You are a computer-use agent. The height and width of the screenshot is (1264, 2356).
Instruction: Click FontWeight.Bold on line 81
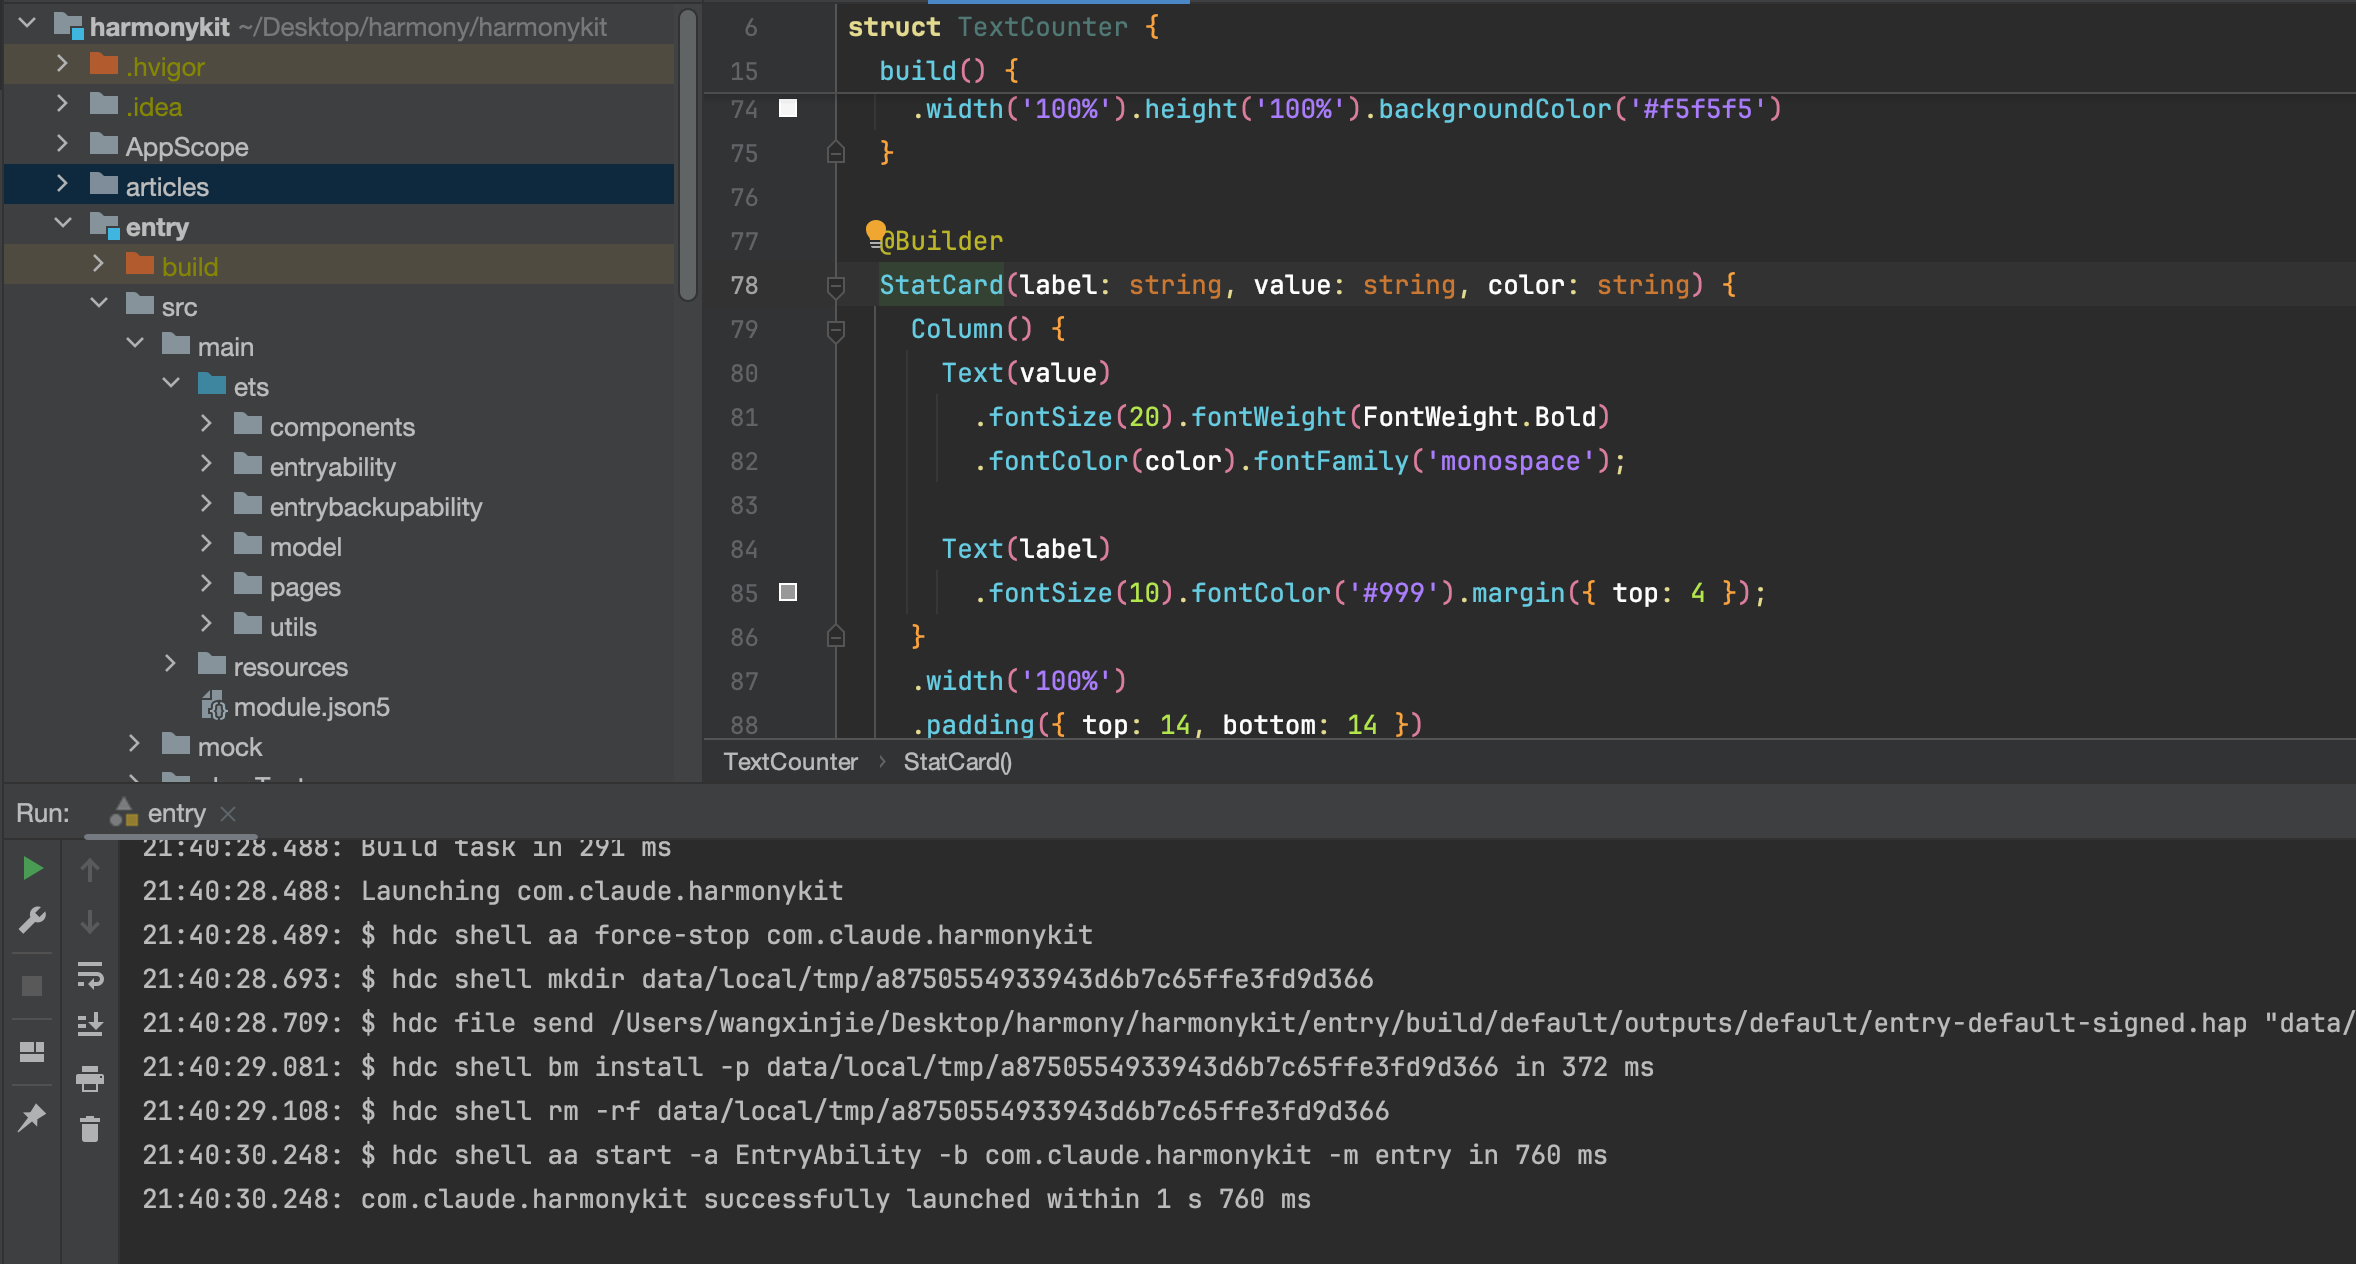1478,417
